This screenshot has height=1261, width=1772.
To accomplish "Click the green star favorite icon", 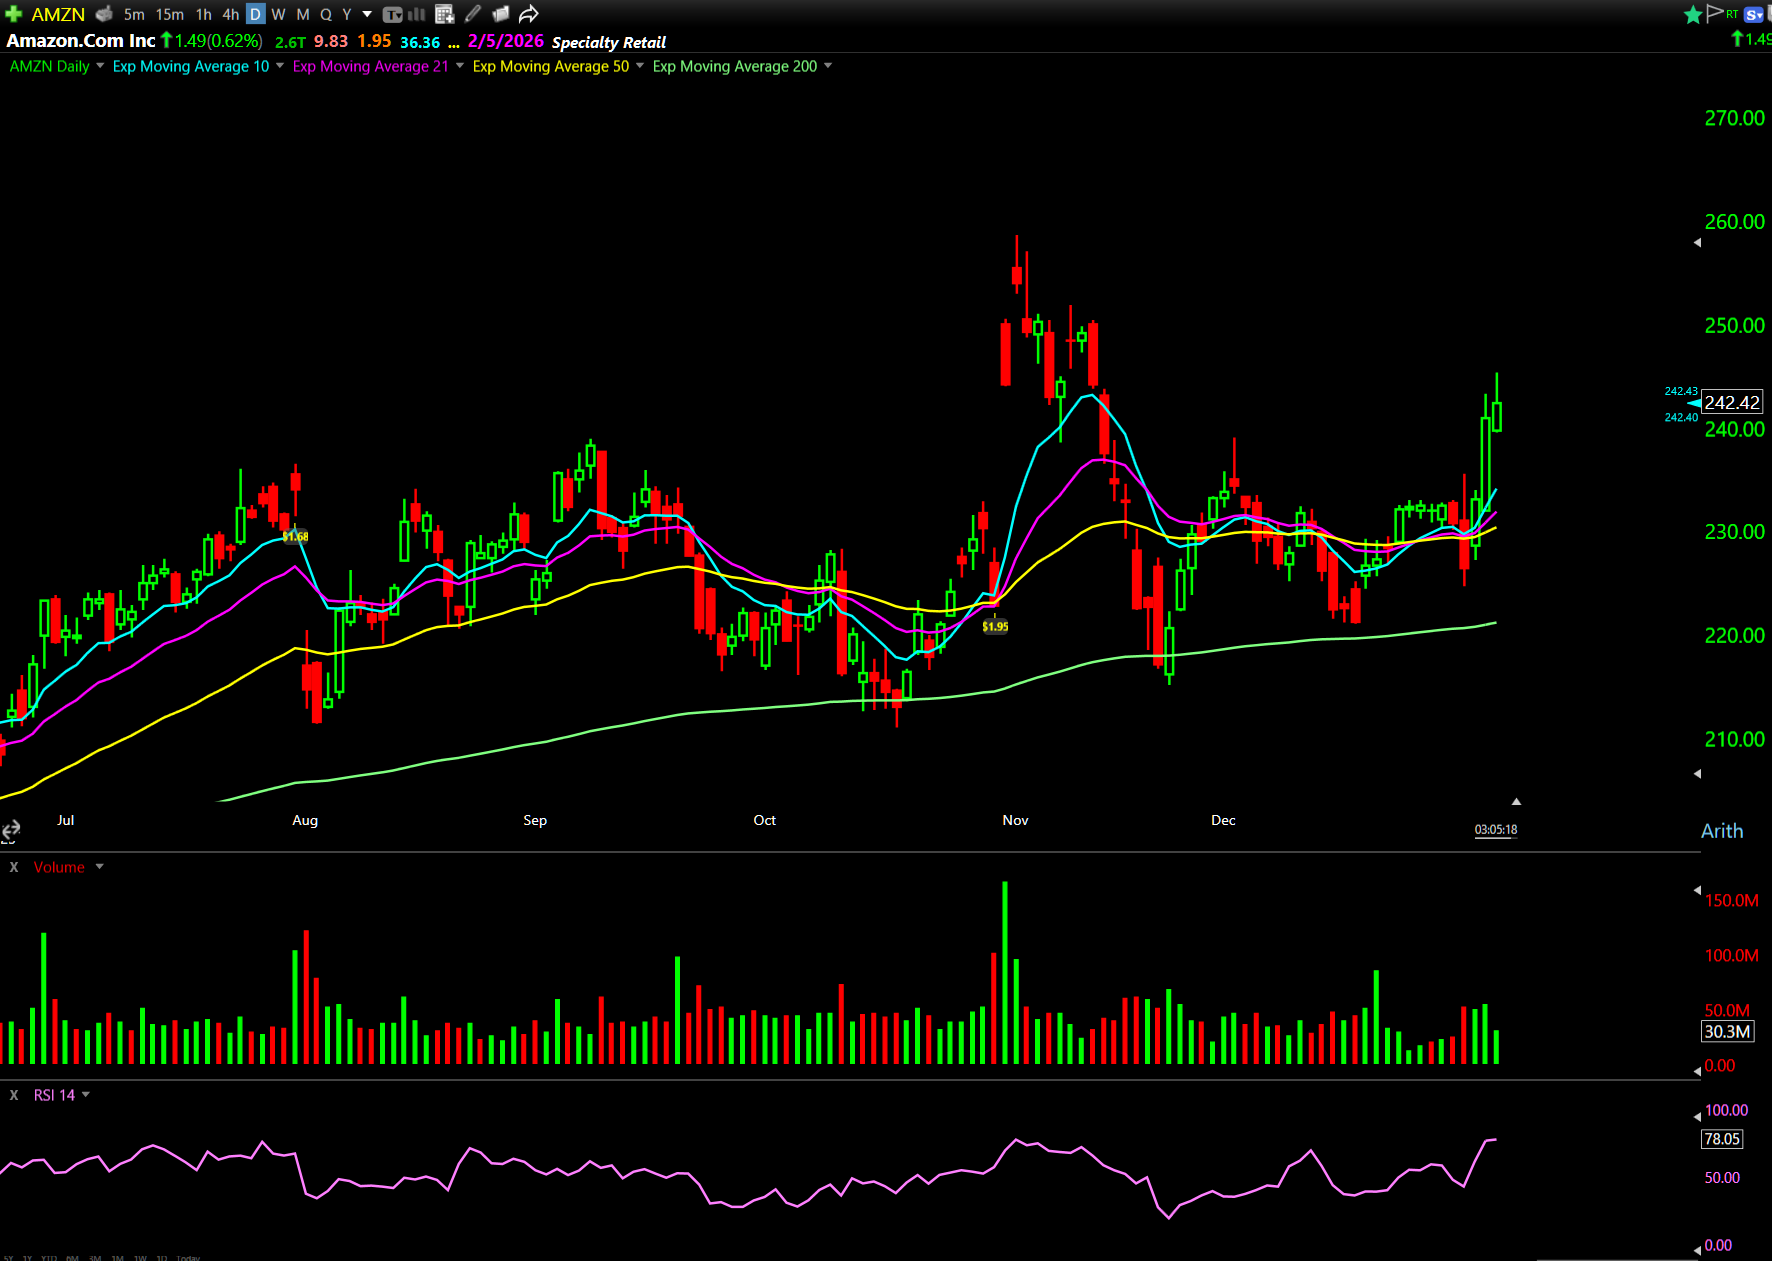I will coord(1692,14).
